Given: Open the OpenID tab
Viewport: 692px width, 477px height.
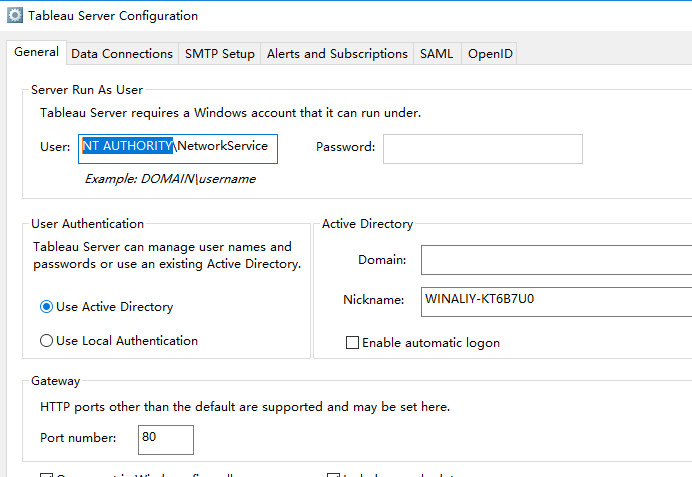Looking at the screenshot, I should pyautogui.click(x=489, y=54).
